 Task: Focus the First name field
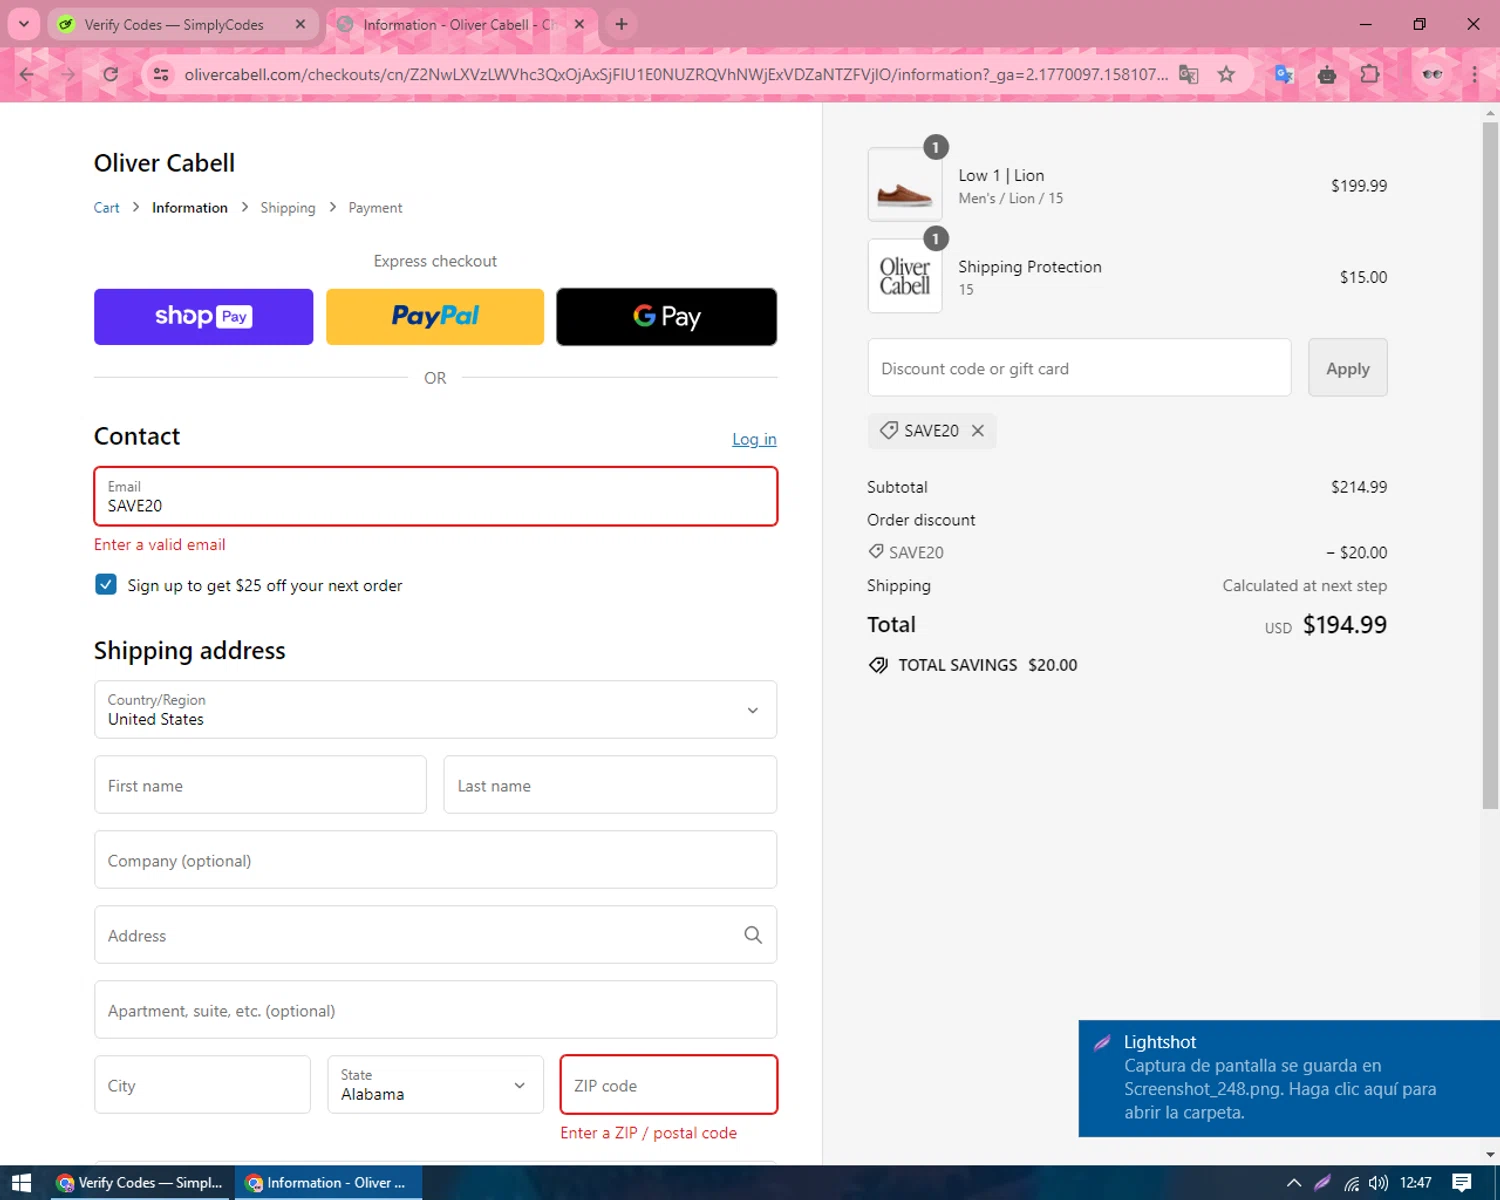click(x=260, y=785)
